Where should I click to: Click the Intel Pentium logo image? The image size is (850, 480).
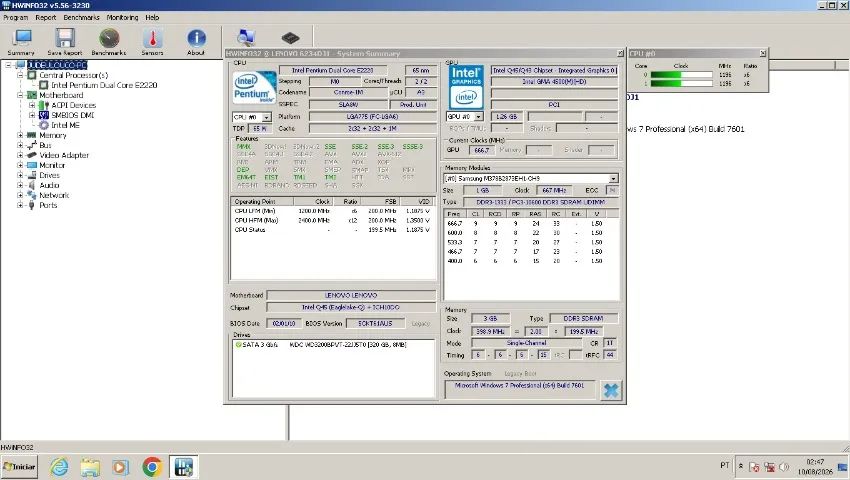[x=254, y=88]
